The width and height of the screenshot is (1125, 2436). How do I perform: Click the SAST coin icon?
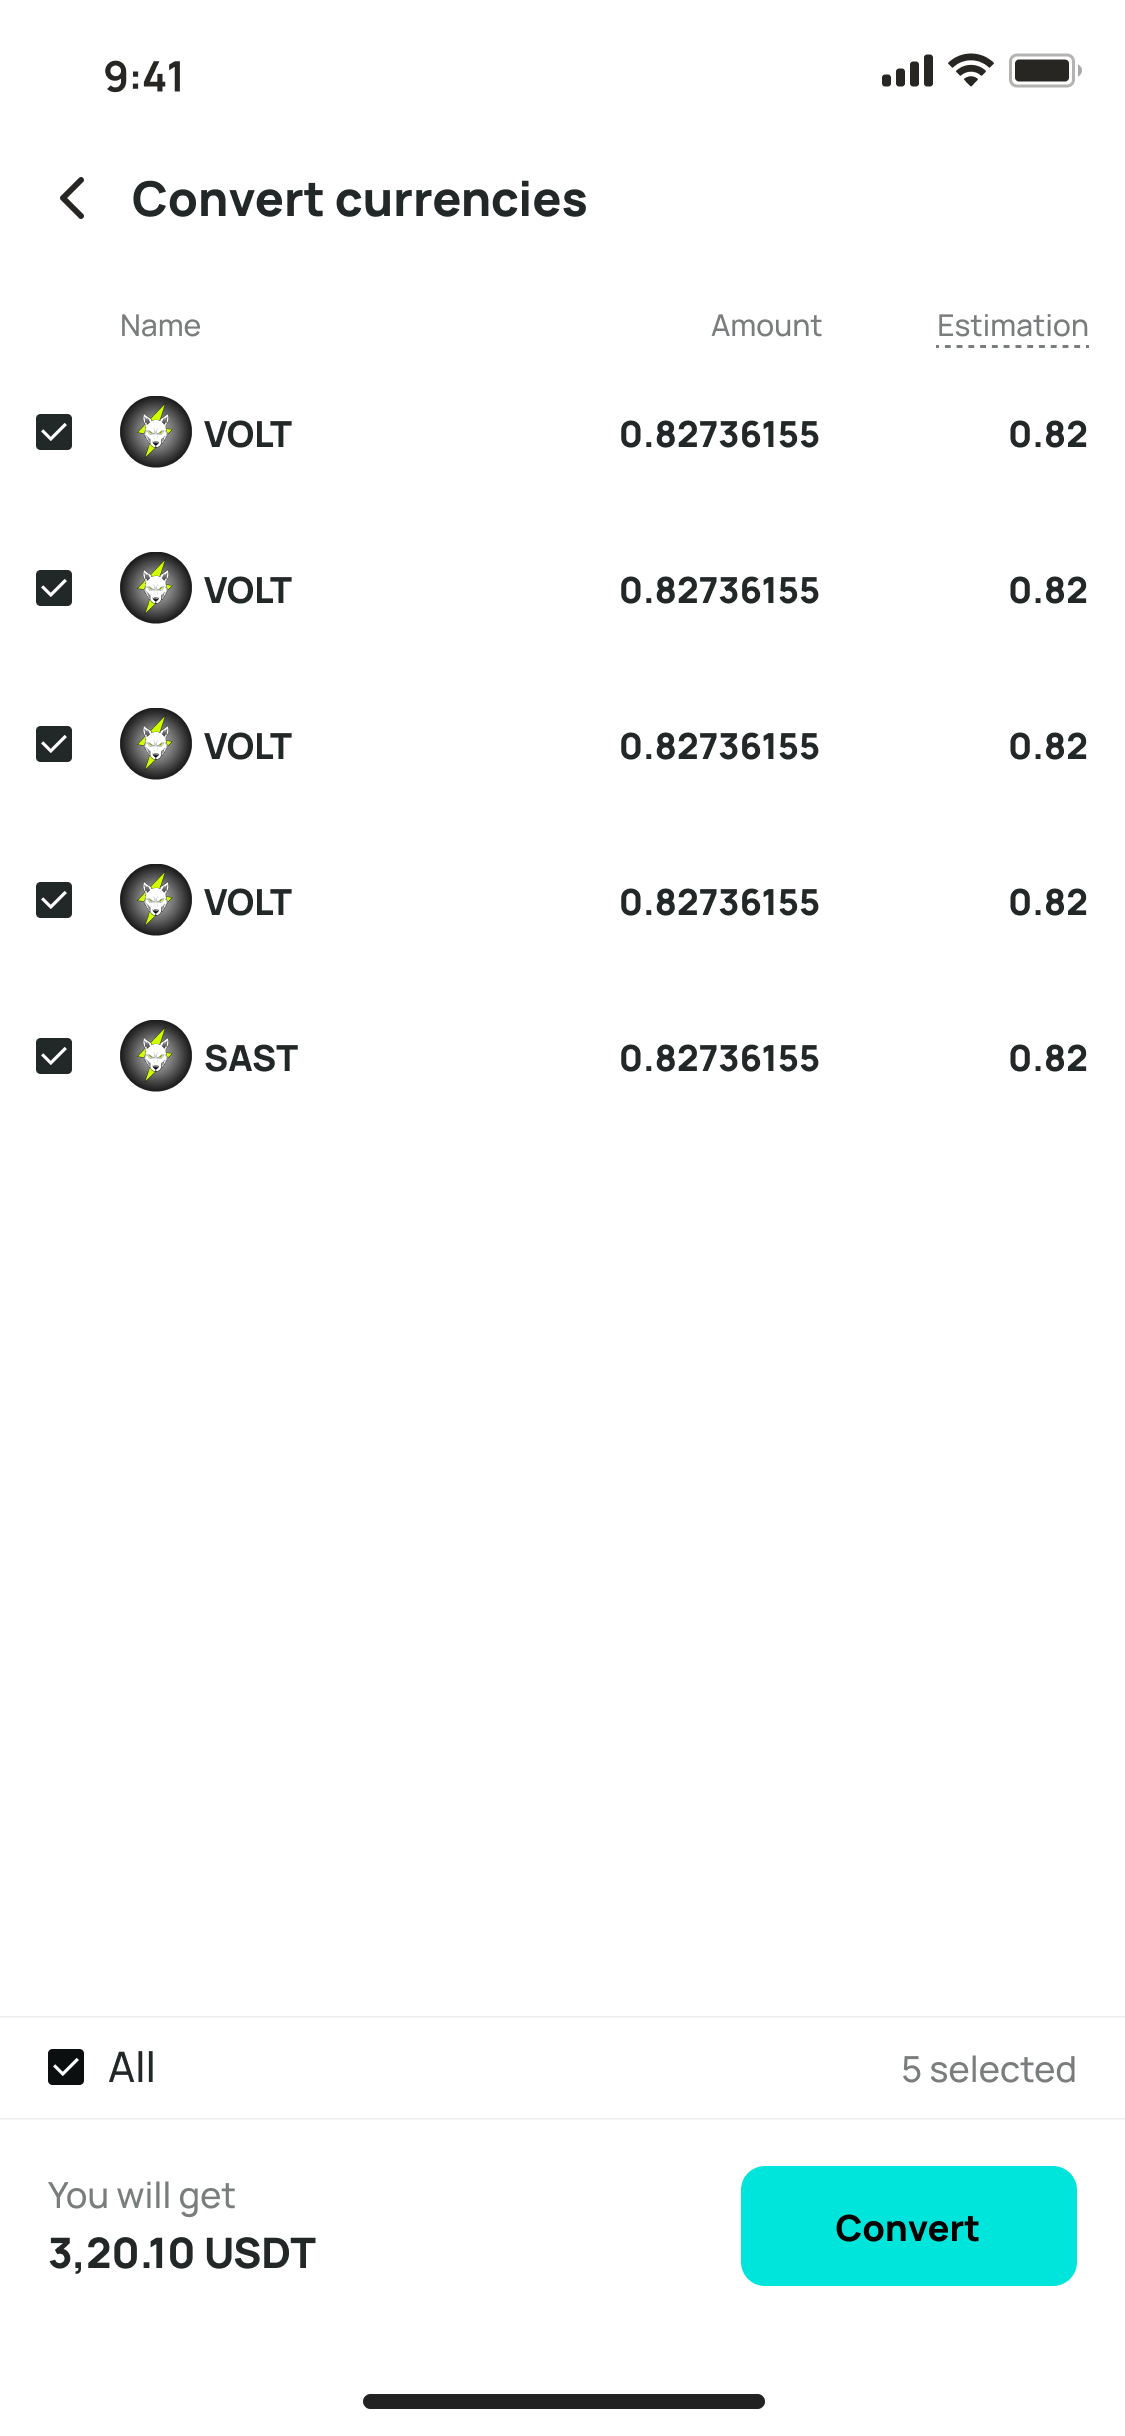[x=156, y=1056]
